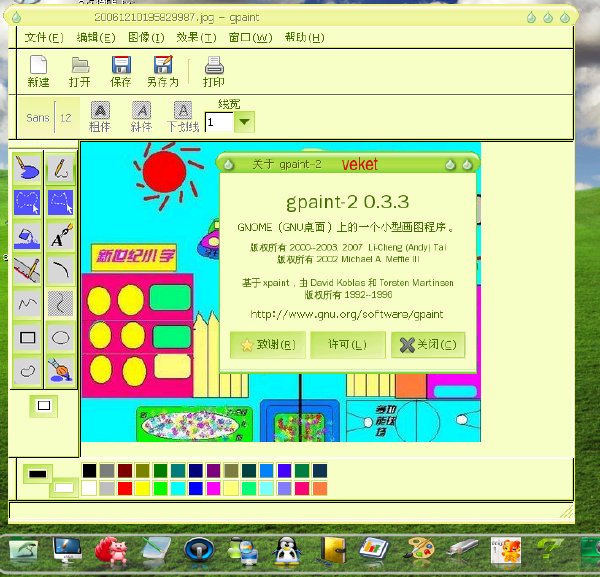
Task: Pick the magenta palette swatch
Action: (x=213, y=489)
